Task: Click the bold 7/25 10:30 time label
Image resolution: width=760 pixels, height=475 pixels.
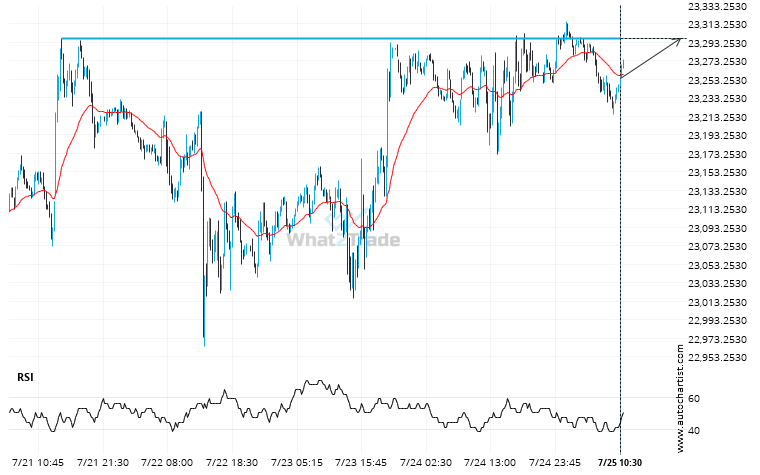Action: 620,463
